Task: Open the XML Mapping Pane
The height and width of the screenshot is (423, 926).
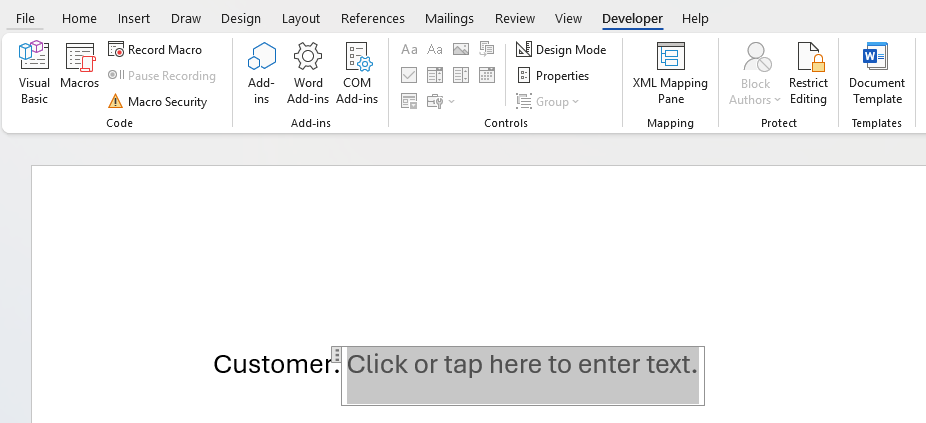Action: coord(670,73)
